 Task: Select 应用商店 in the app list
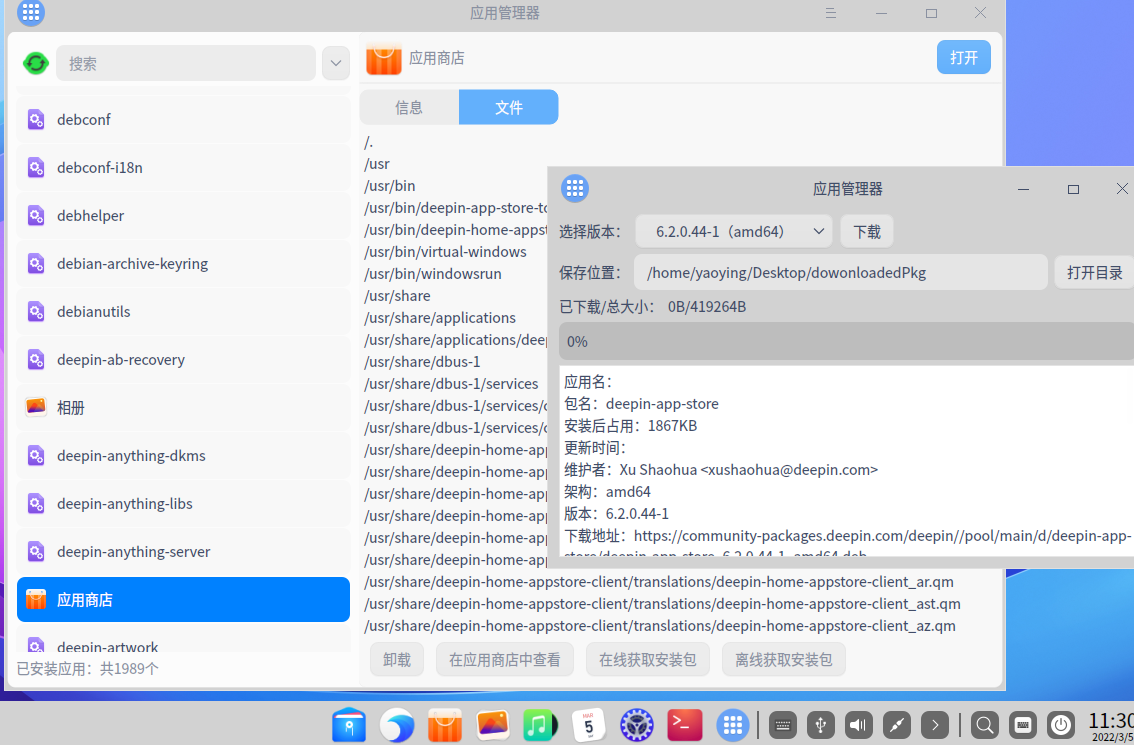(183, 600)
